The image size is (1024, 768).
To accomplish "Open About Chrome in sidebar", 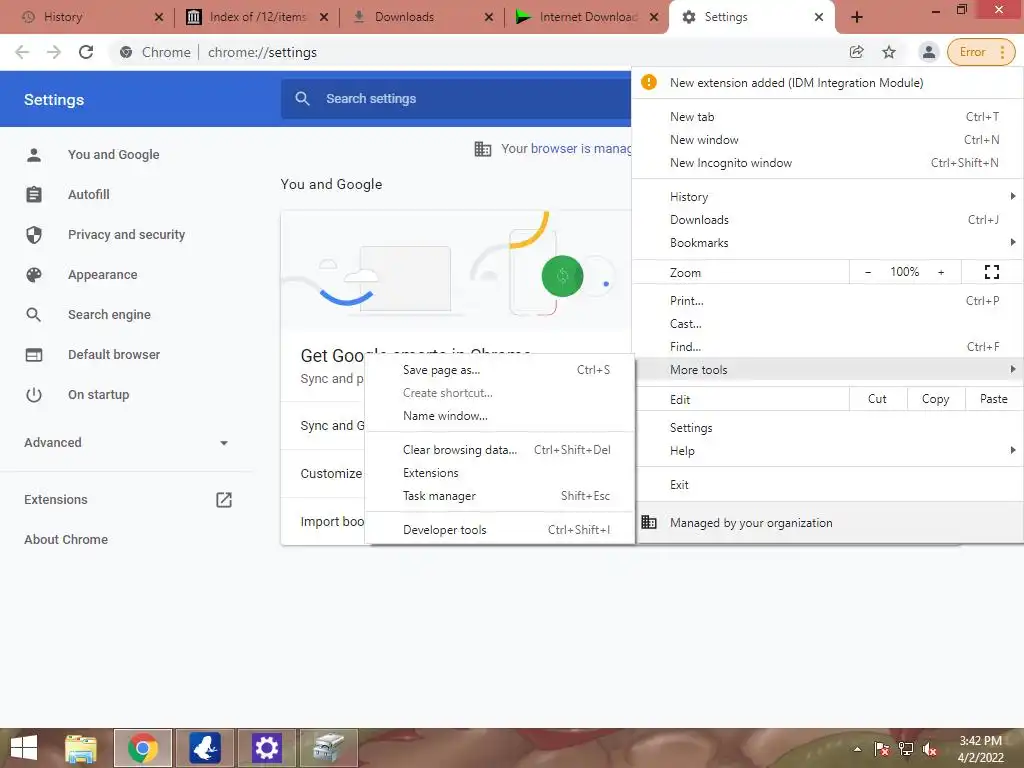I will (66, 539).
